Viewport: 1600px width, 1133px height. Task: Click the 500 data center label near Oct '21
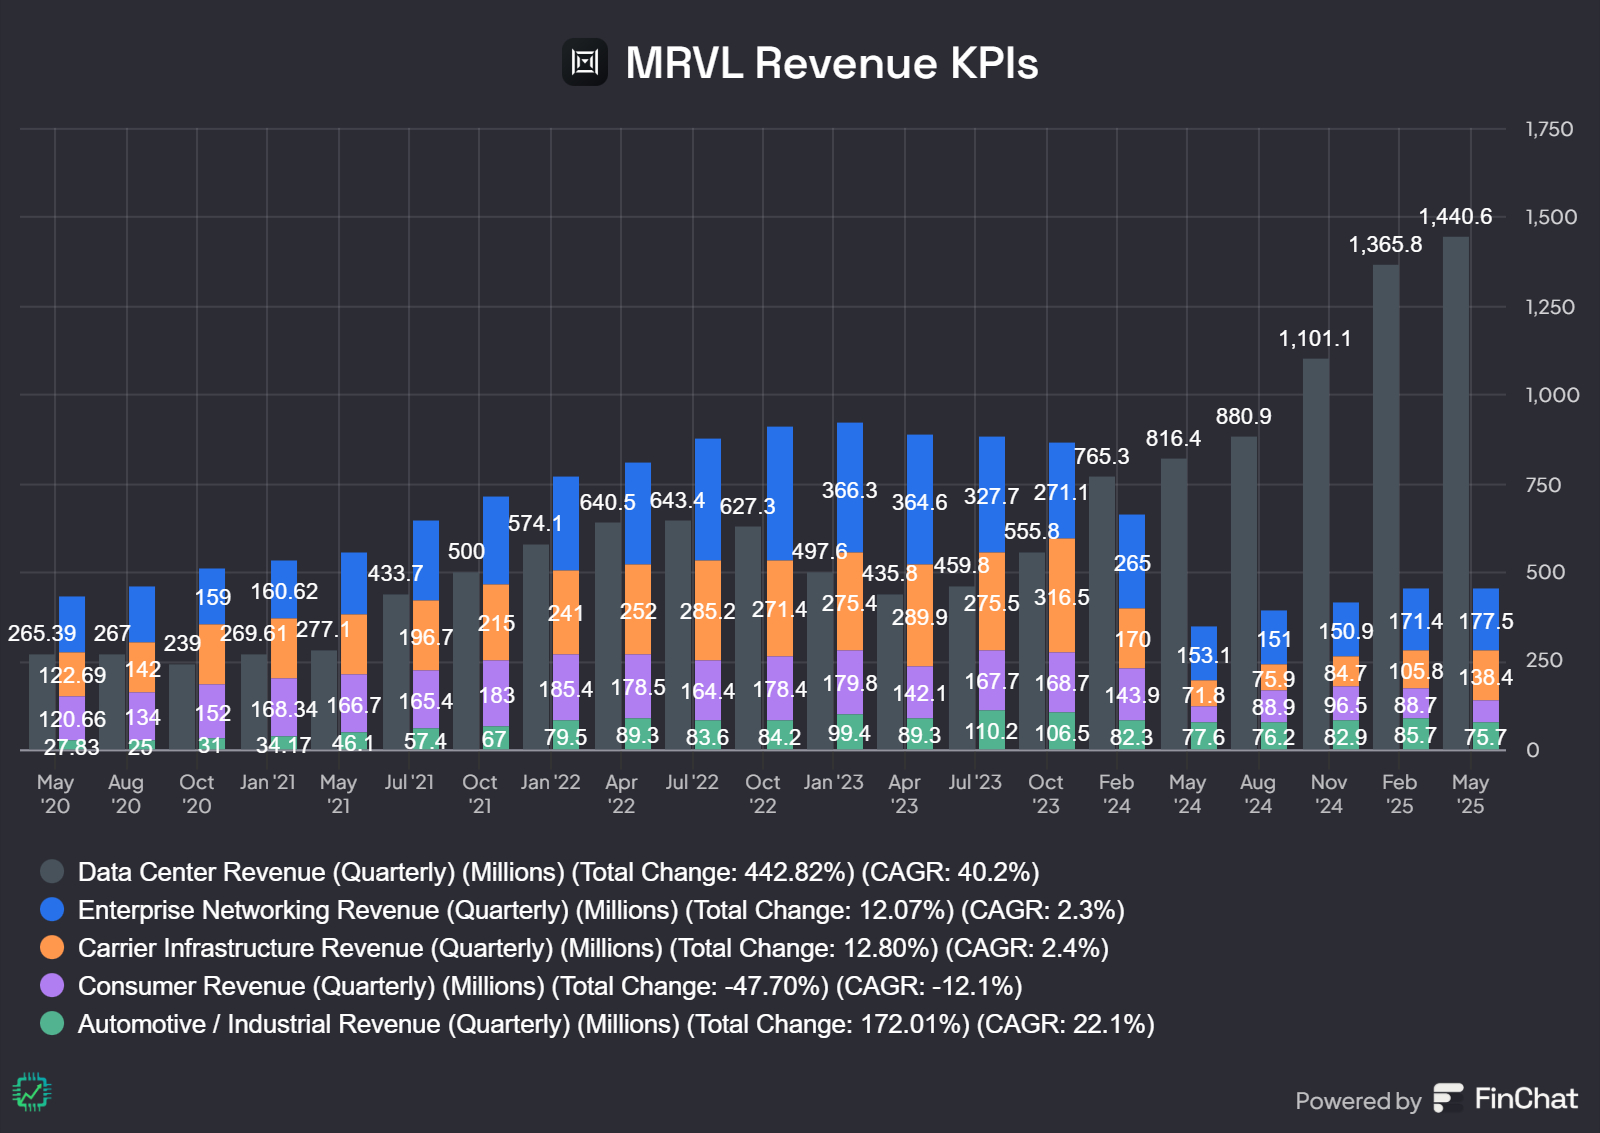click(466, 551)
